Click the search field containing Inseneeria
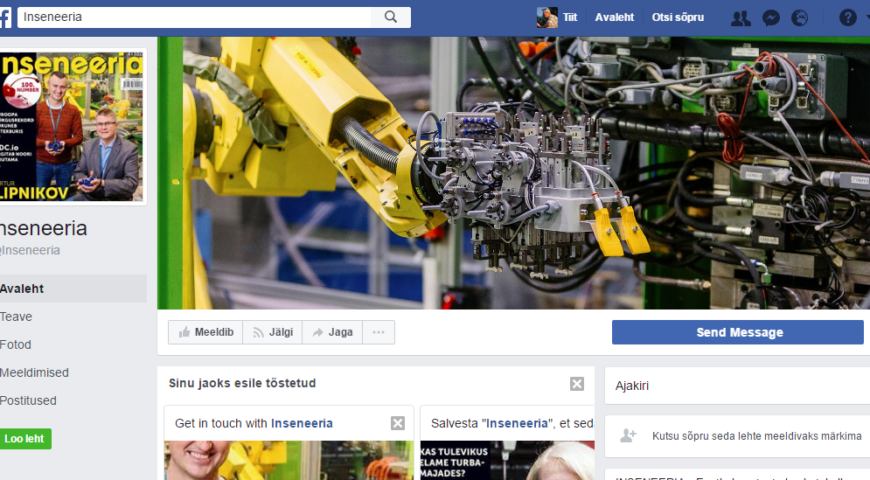Screen dimensions: 870x480 [x=194, y=17]
